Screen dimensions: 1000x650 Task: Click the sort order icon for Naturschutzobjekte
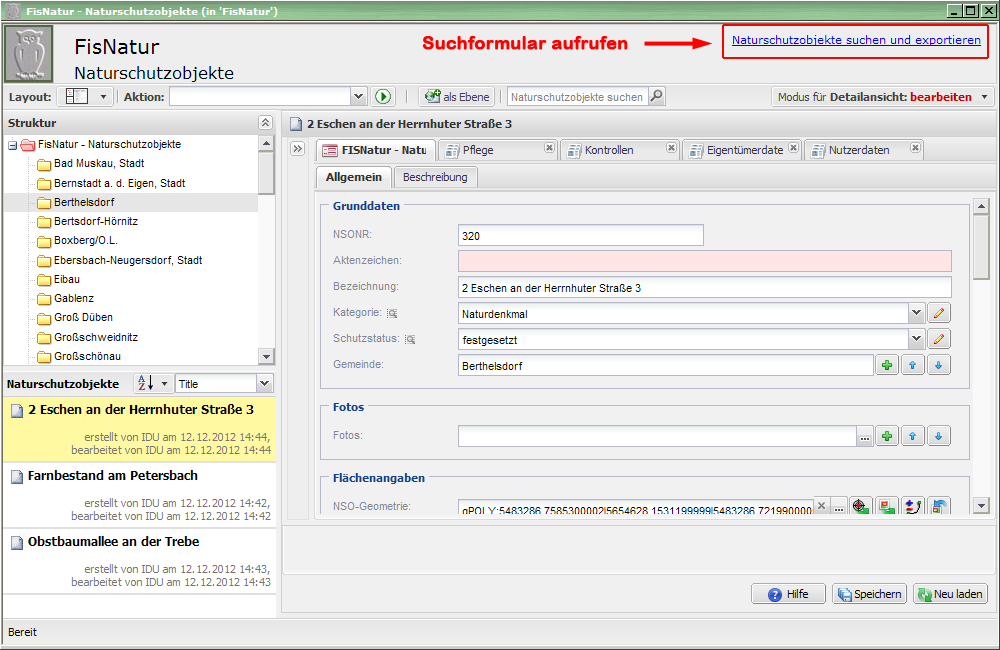click(145, 383)
